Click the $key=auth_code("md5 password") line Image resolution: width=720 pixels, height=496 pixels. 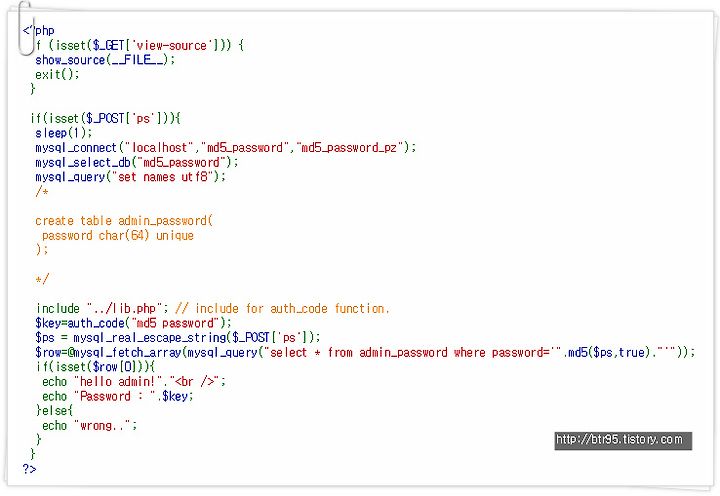click(x=133, y=323)
